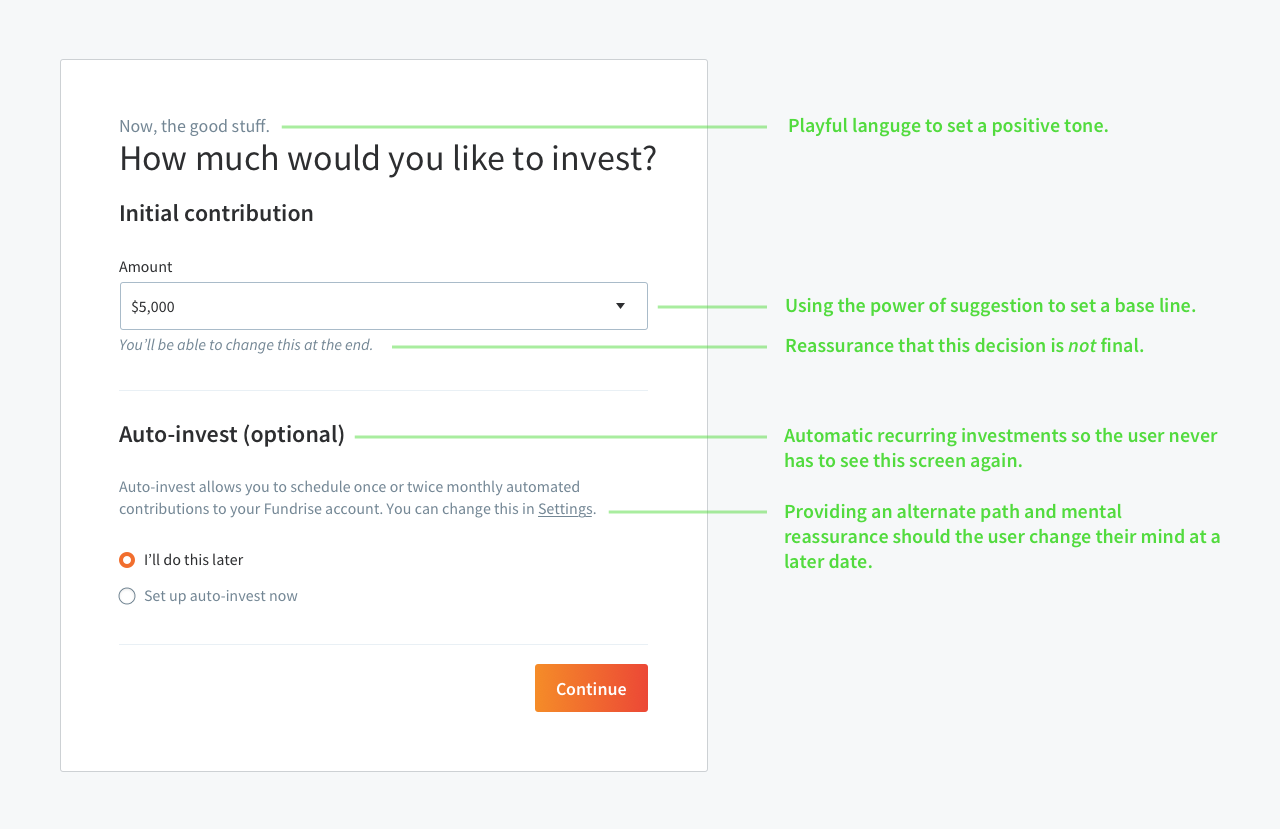The image size is (1280, 829).
Task: Click the "Auto-invest (optional)" section heading
Action: (x=232, y=434)
